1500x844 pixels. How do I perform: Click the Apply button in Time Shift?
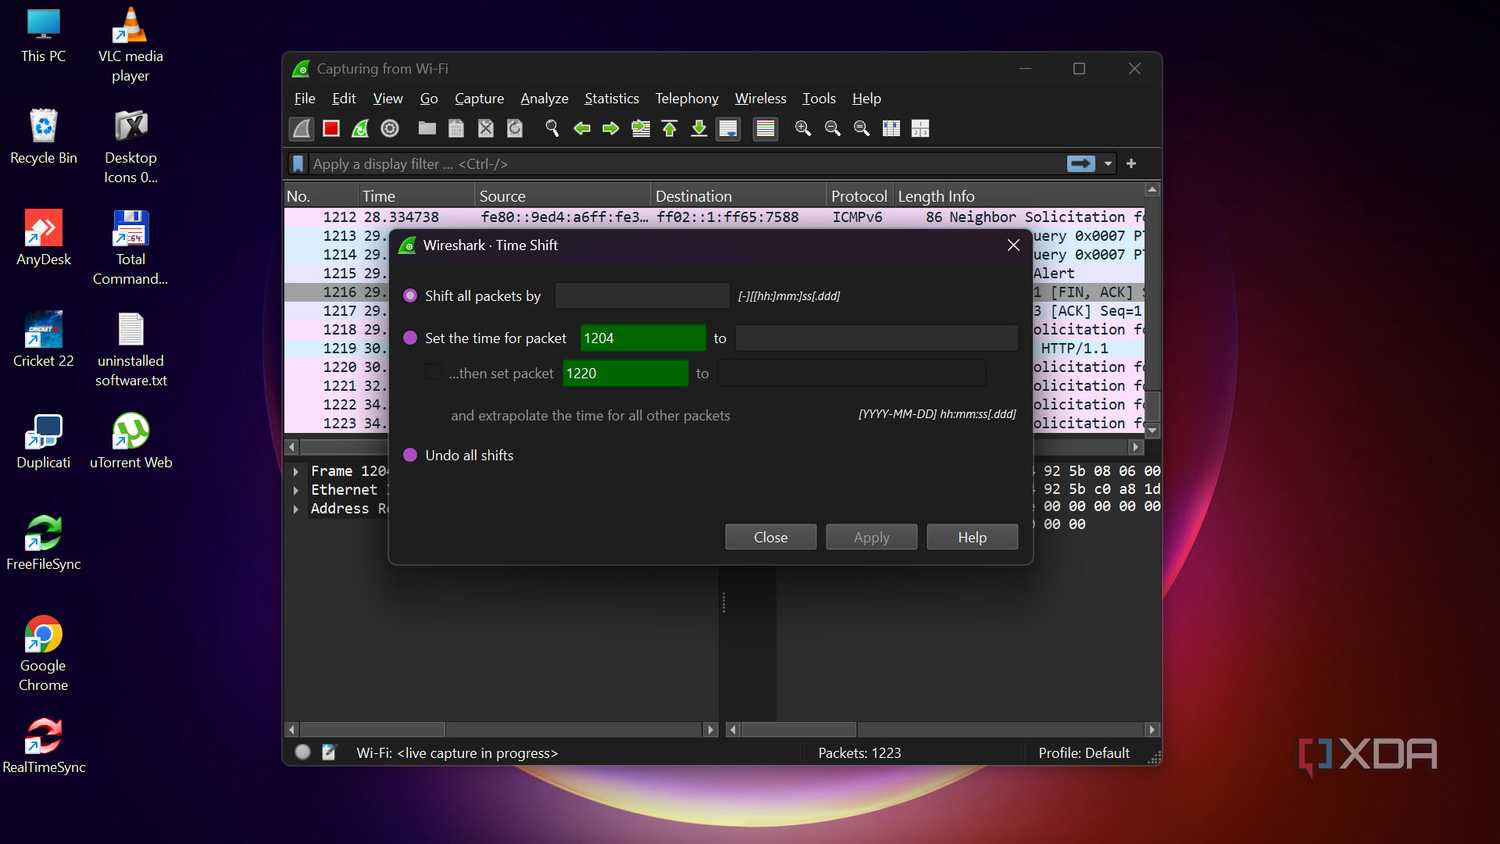coord(872,537)
